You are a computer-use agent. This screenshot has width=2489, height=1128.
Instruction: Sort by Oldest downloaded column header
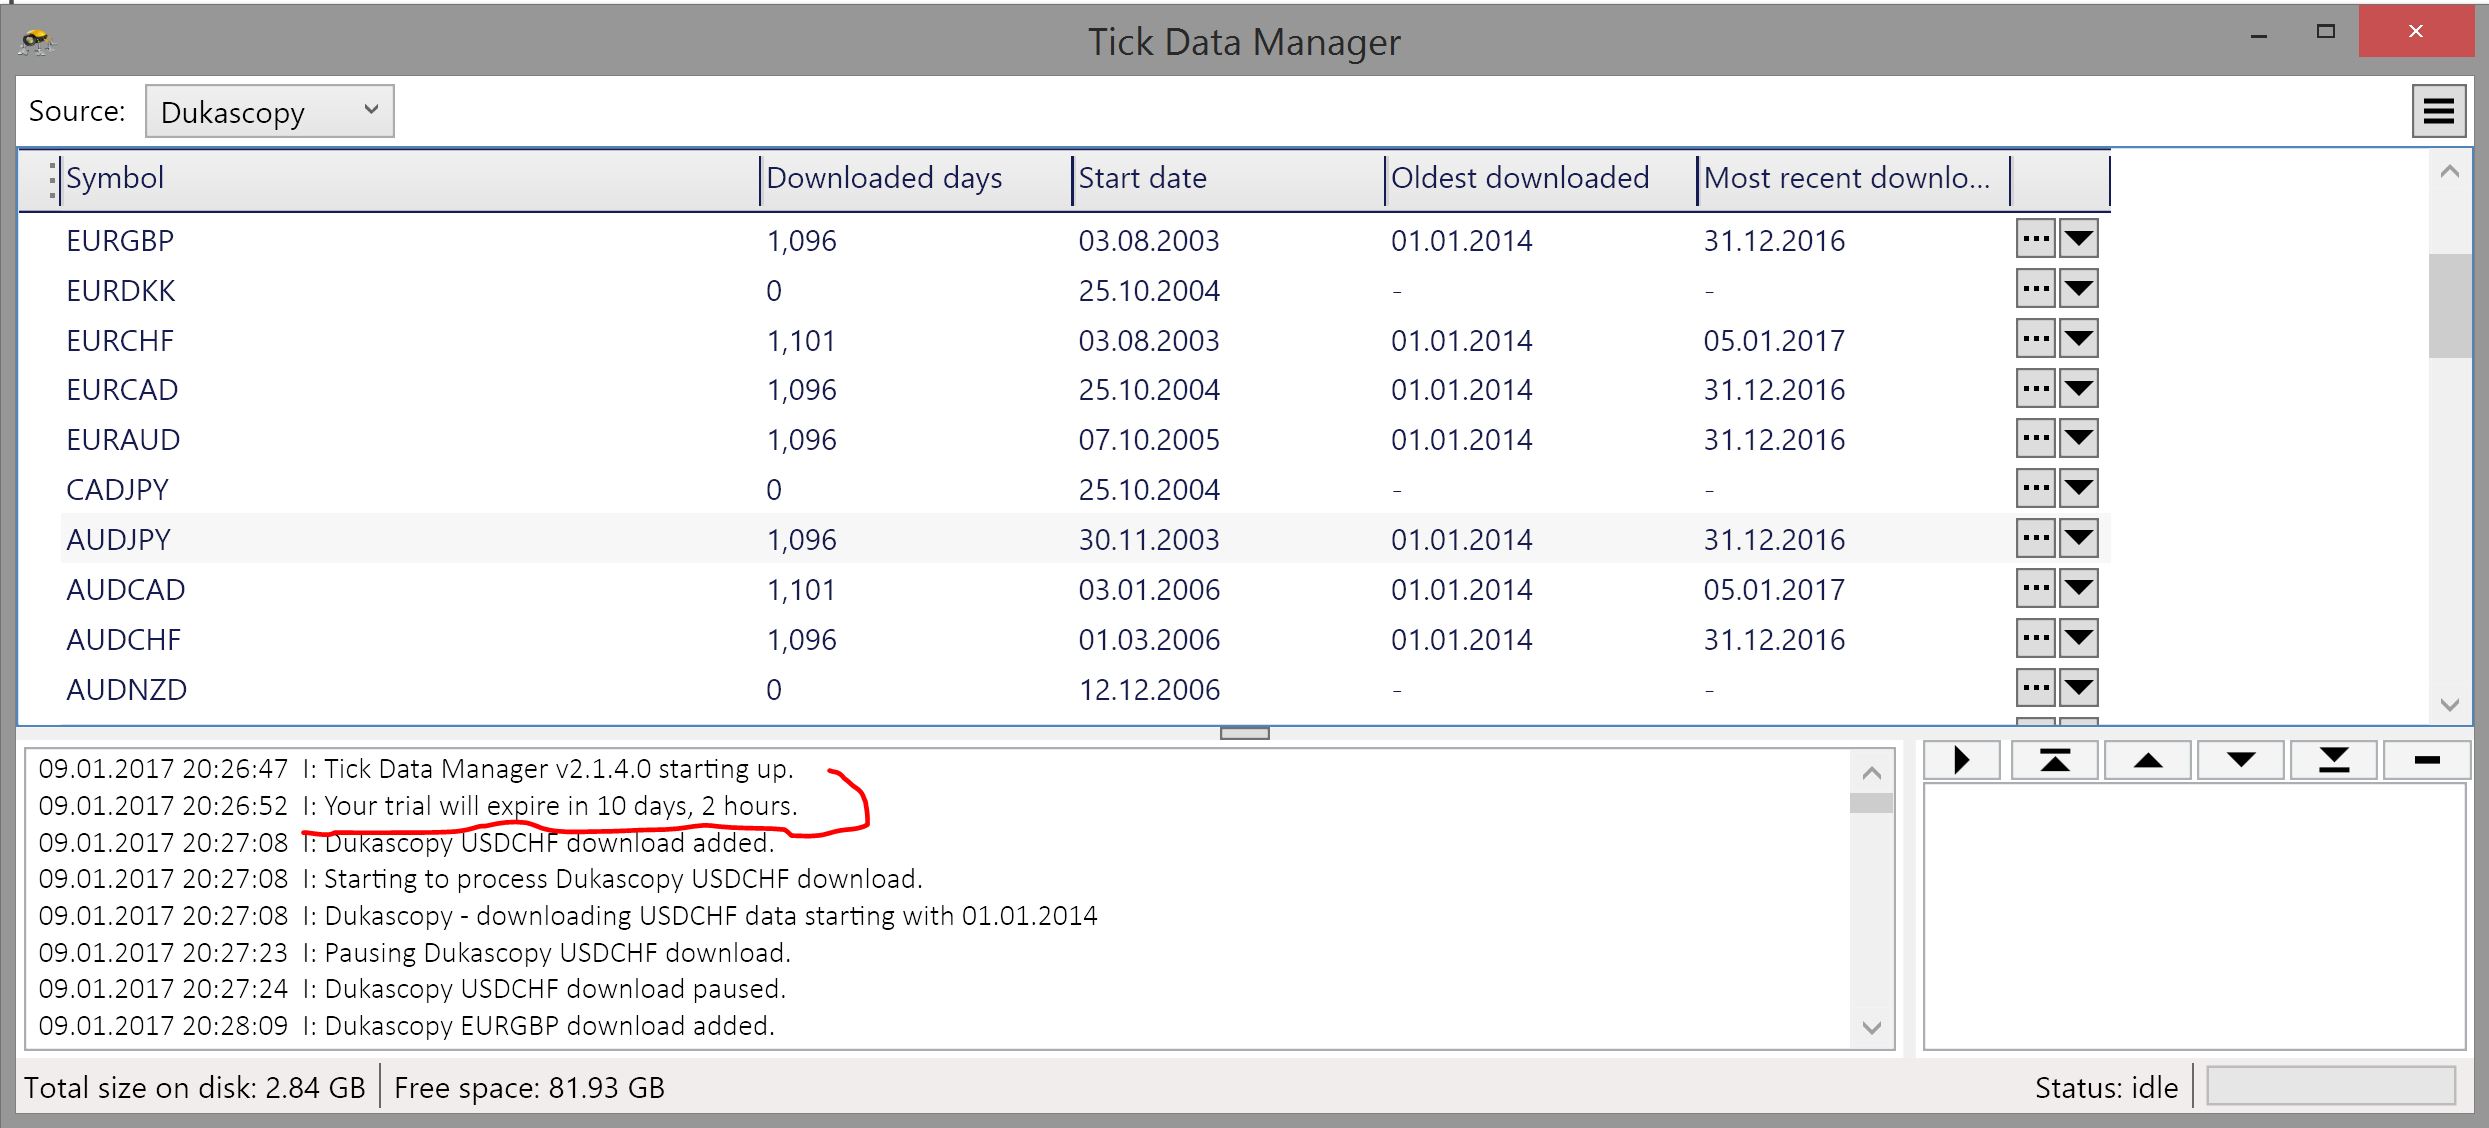click(1541, 179)
